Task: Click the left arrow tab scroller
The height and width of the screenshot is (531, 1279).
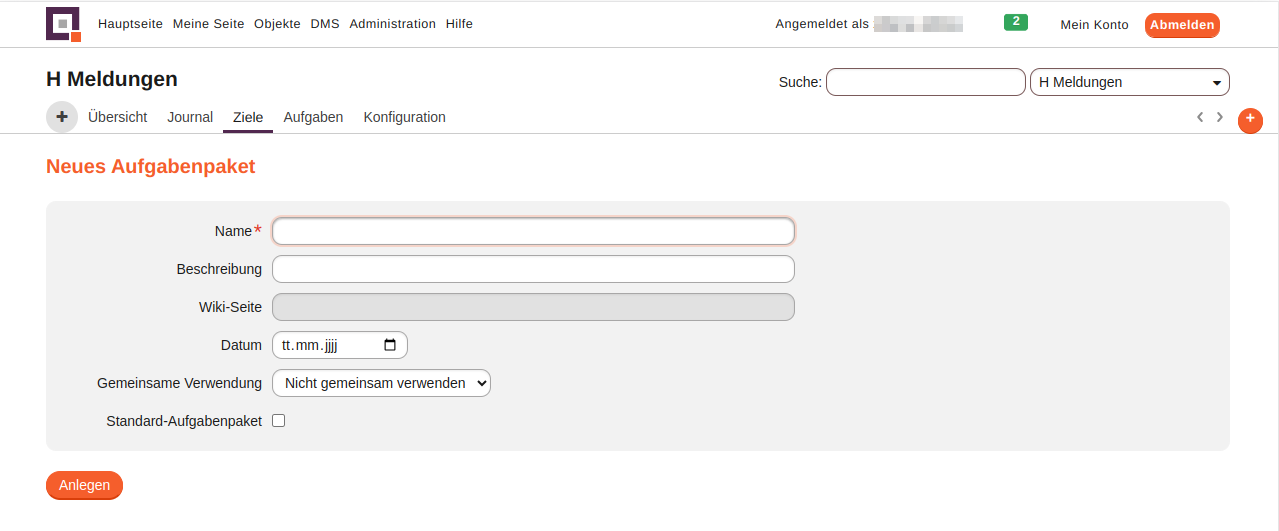Action: pos(1200,117)
